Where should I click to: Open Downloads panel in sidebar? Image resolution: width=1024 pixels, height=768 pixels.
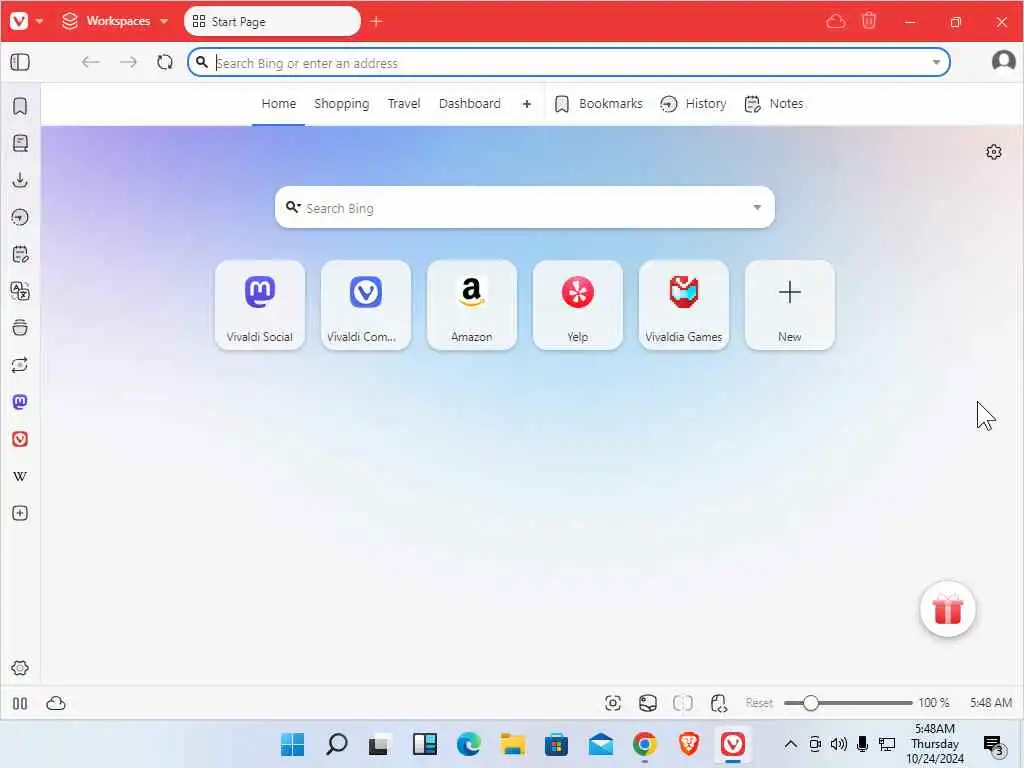point(20,180)
